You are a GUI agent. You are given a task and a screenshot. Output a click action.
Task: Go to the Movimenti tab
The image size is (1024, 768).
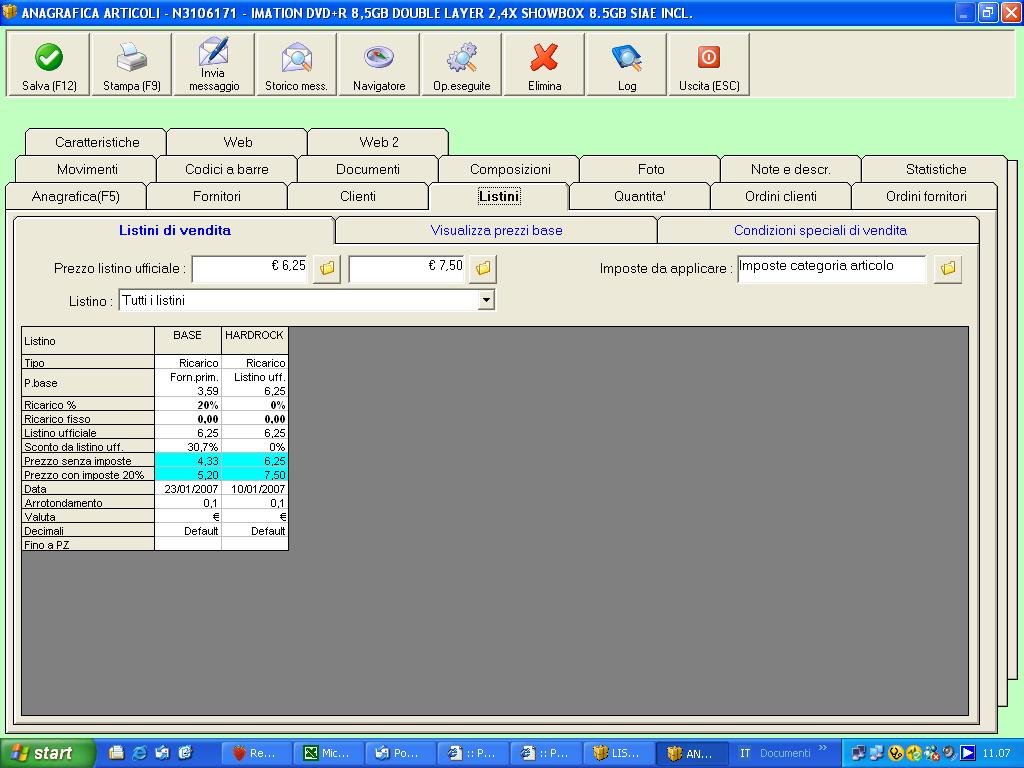pyautogui.click(x=87, y=170)
